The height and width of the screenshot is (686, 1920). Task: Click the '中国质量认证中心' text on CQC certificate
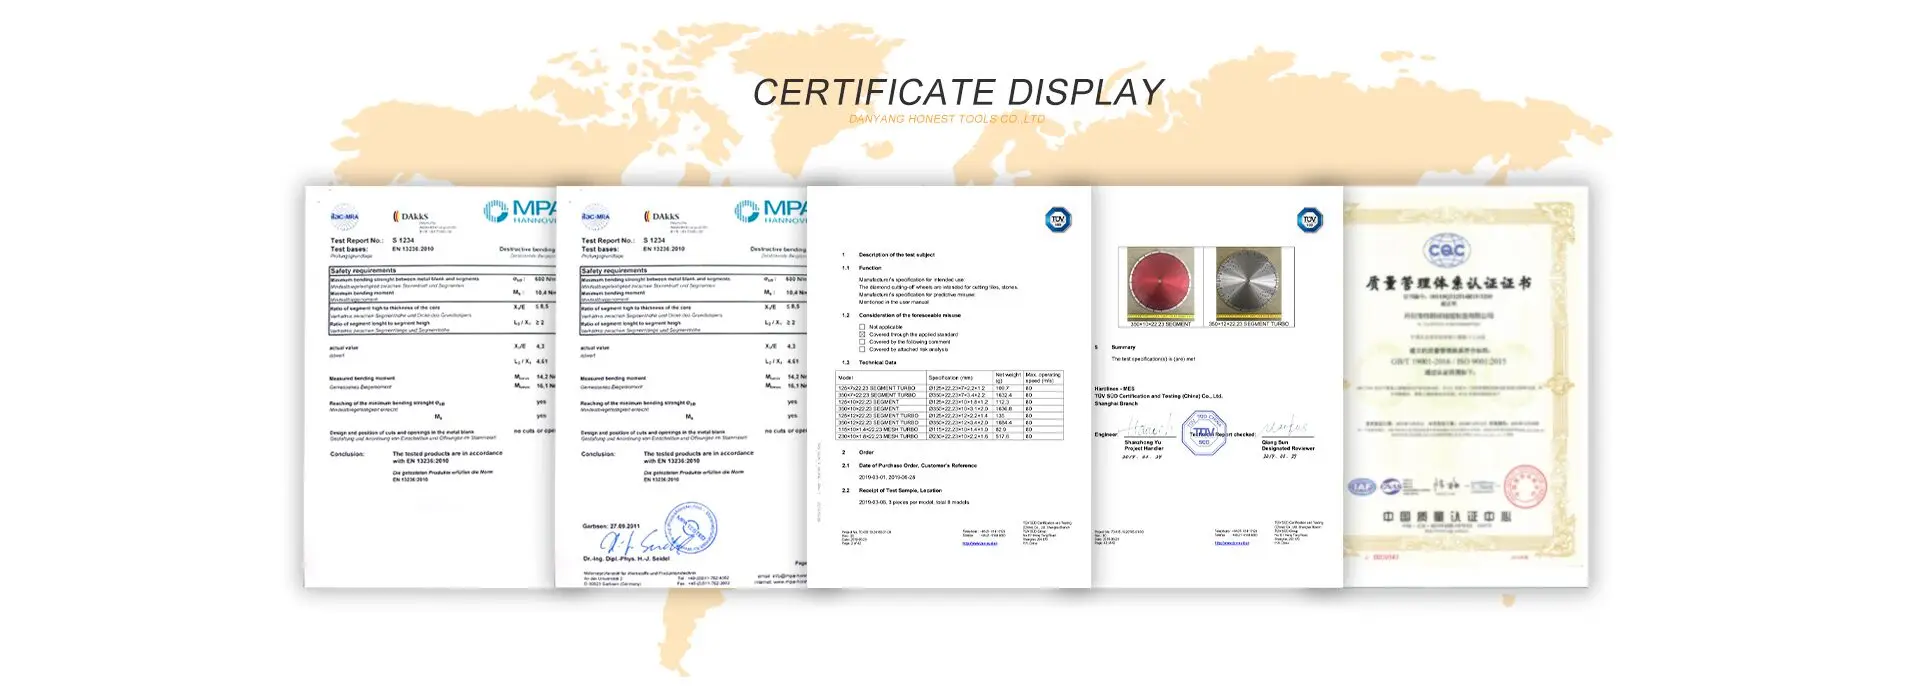(x=1447, y=517)
